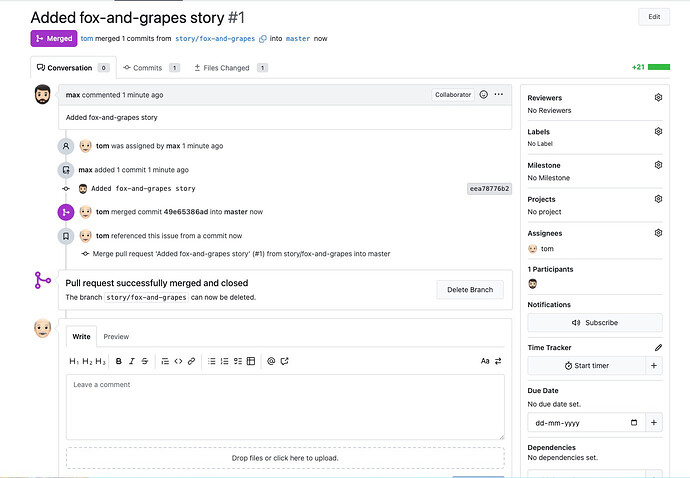Image resolution: width=690 pixels, height=478 pixels.
Task: Copy the story/fox-and-grapes branch name
Action: (x=263, y=38)
